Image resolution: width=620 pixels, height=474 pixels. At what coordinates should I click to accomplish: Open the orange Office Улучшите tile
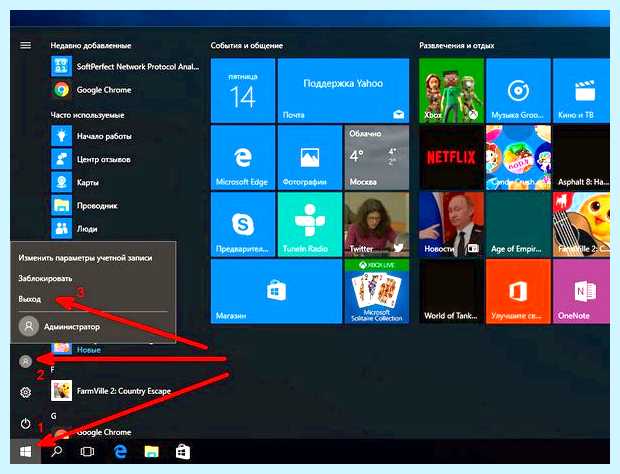[x=518, y=291]
